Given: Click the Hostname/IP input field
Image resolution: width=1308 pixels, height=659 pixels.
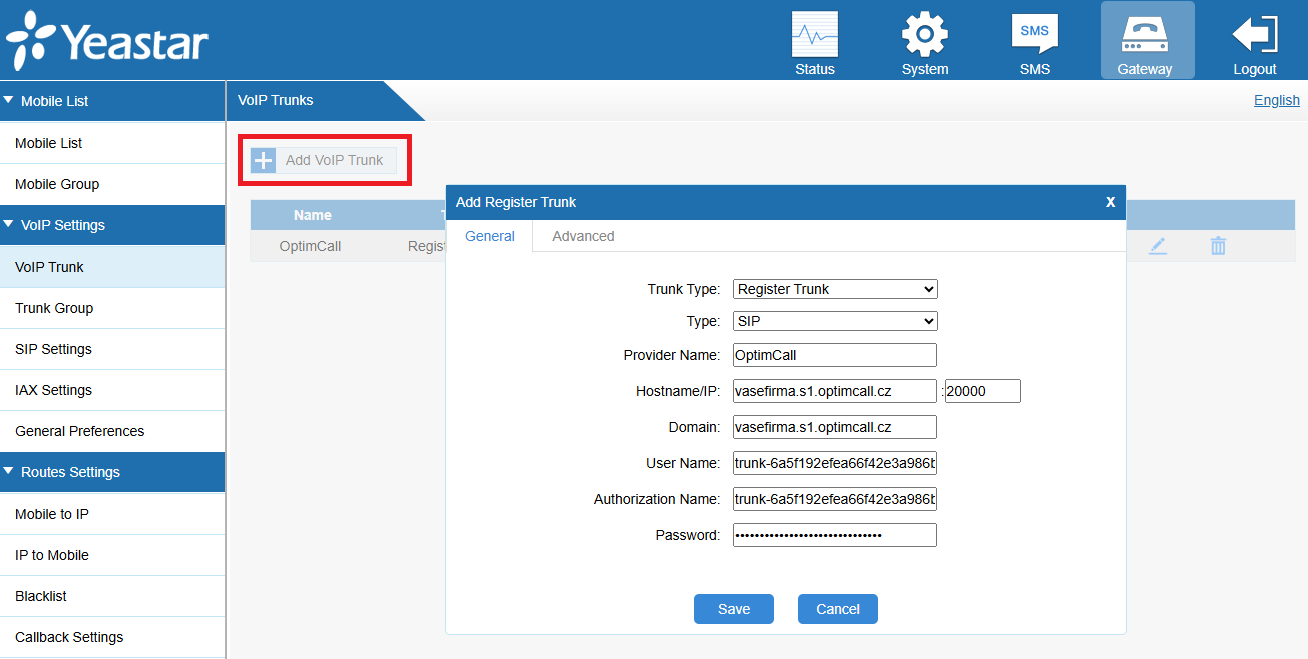Looking at the screenshot, I should tap(835, 391).
